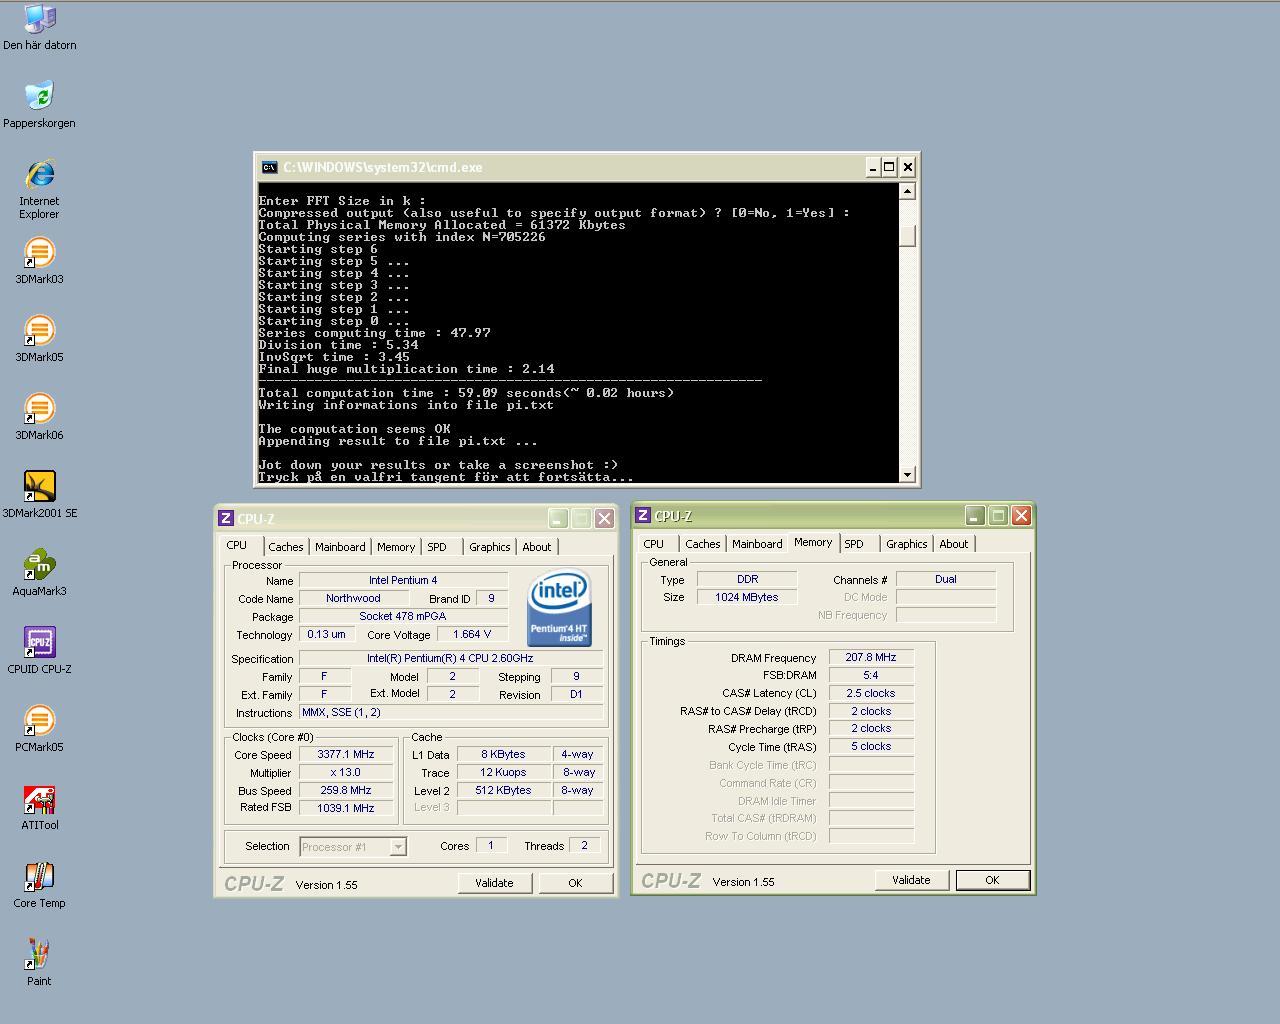The height and width of the screenshot is (1024, 1280).
Task: Click Specification field Pentium 4 2.60GHz
Action: [450, 659]
